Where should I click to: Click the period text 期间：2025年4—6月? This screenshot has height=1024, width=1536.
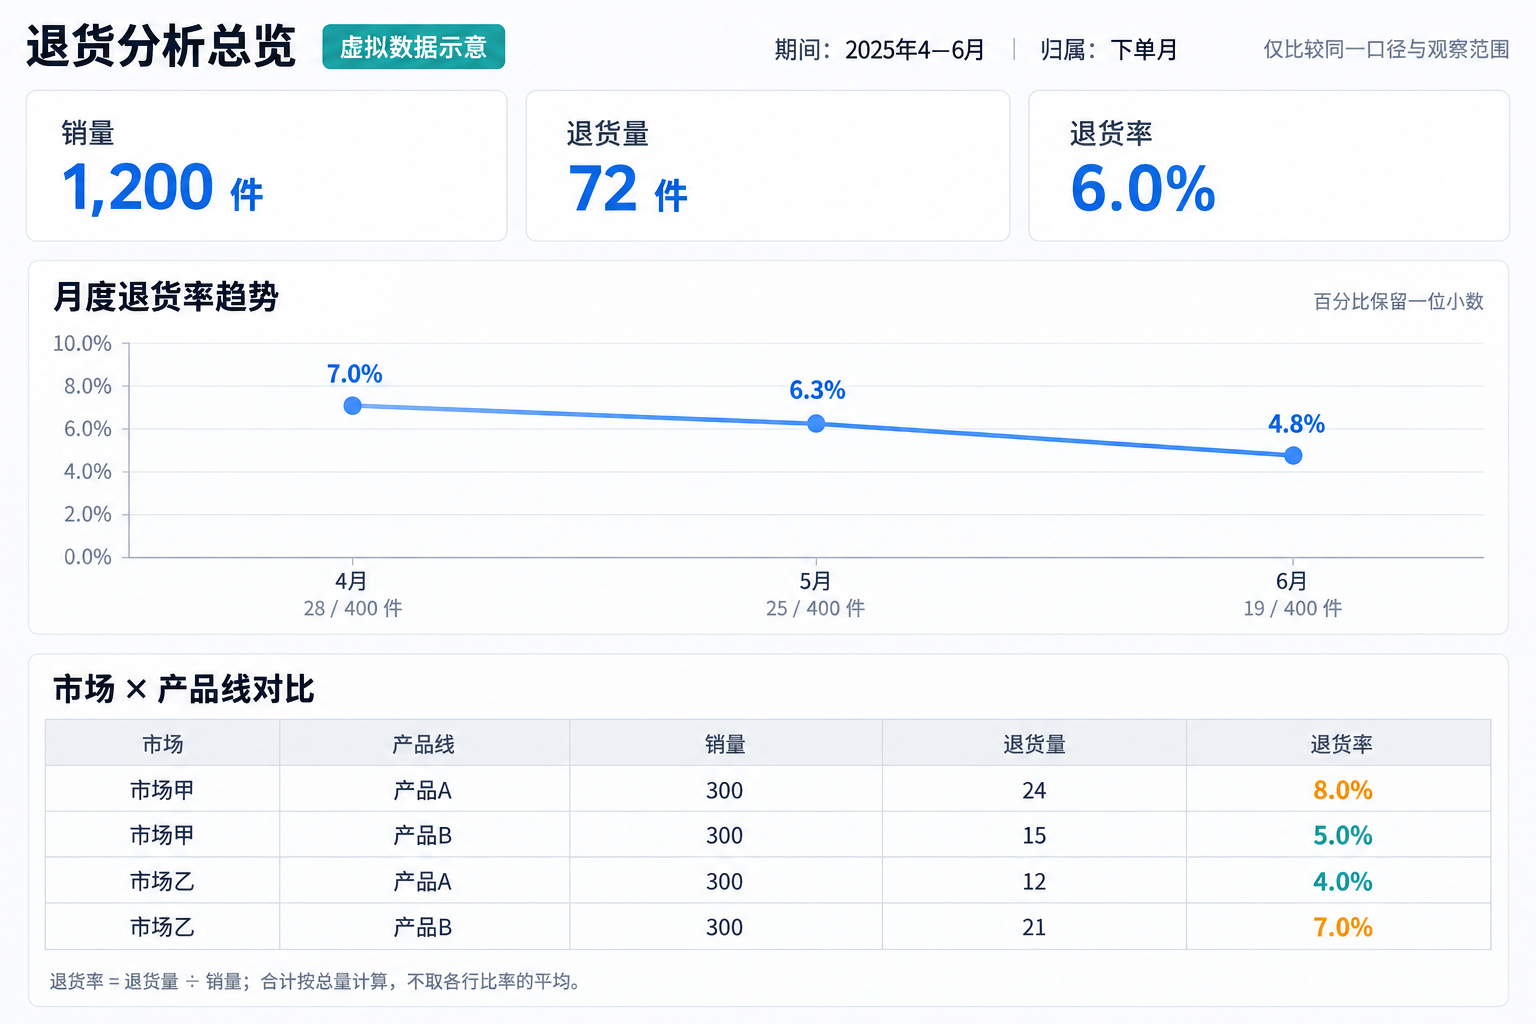tap(880, 49)
